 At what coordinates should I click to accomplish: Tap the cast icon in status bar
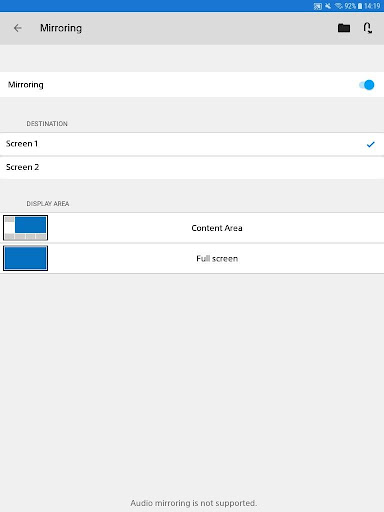pos(318,6)
